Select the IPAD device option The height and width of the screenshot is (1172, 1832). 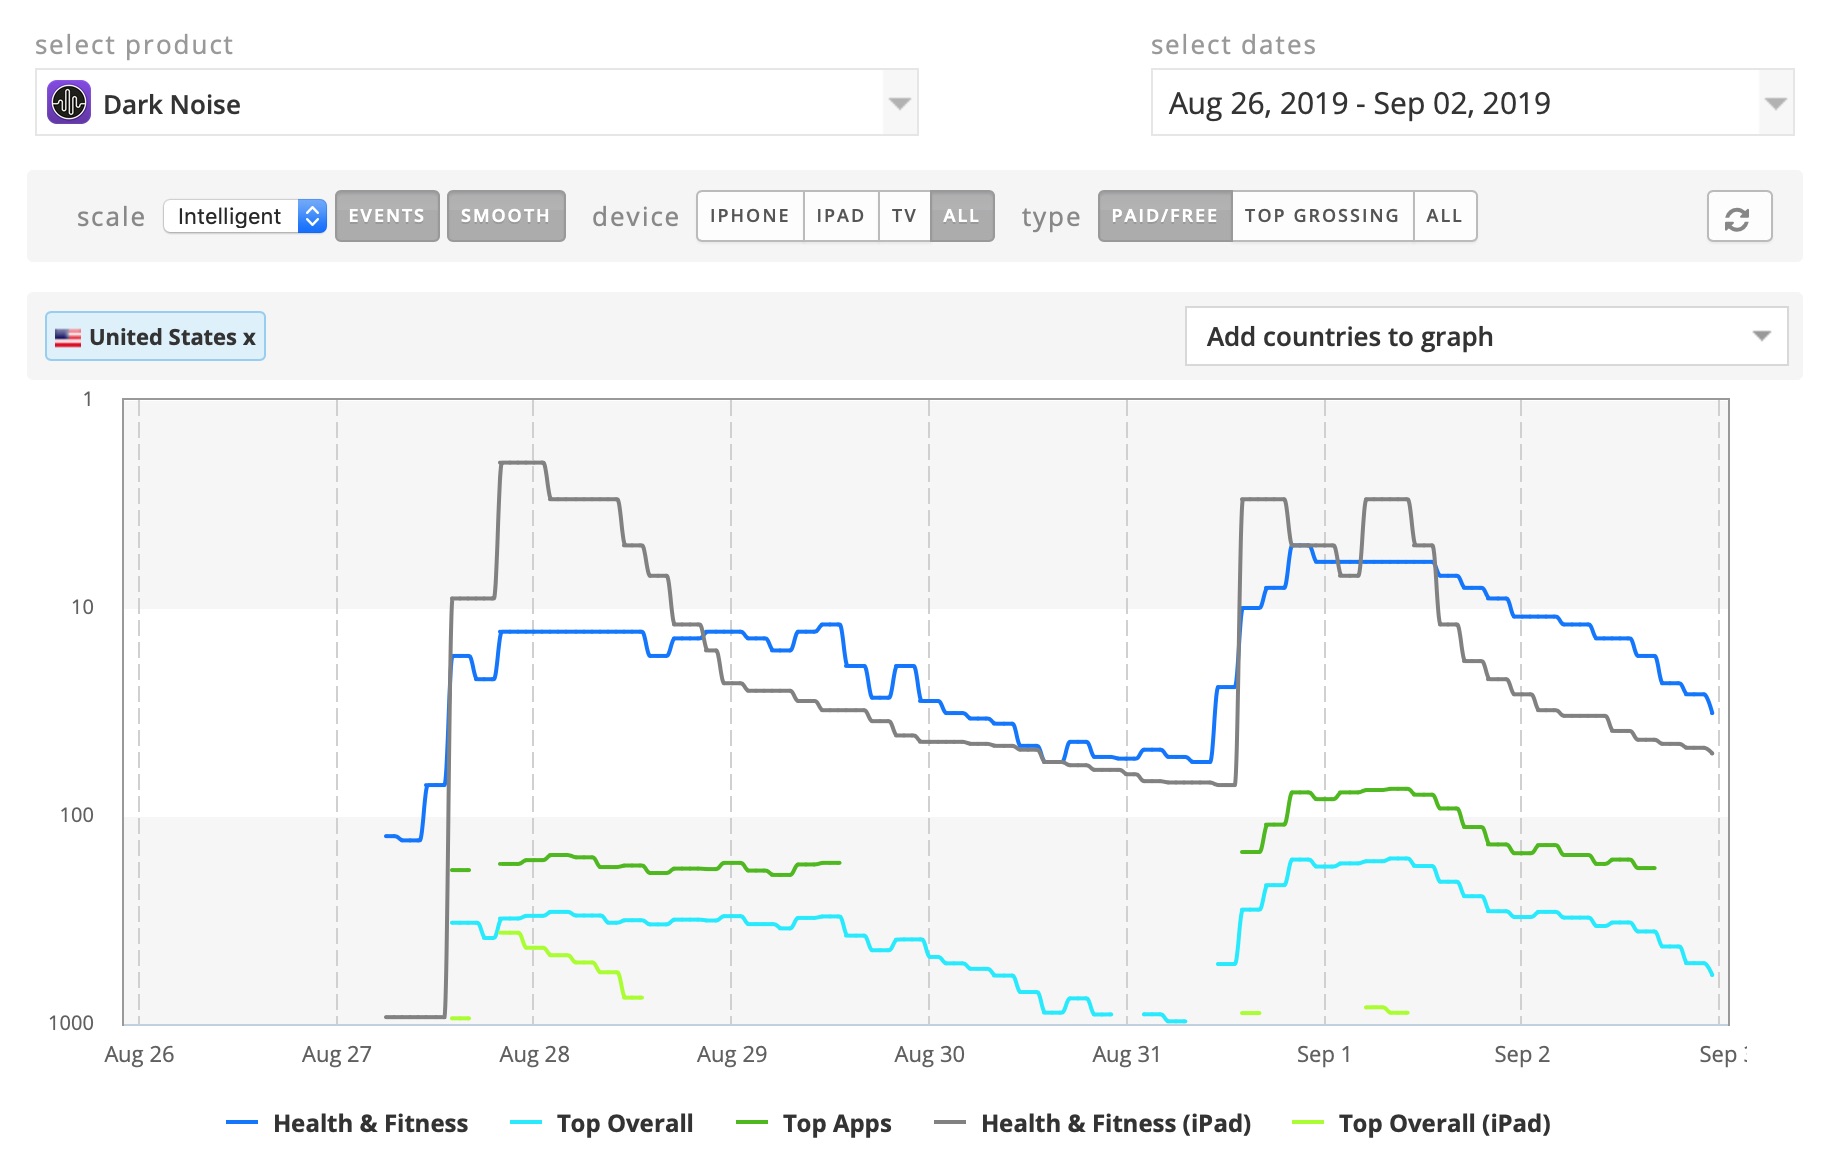pos(841,216)
